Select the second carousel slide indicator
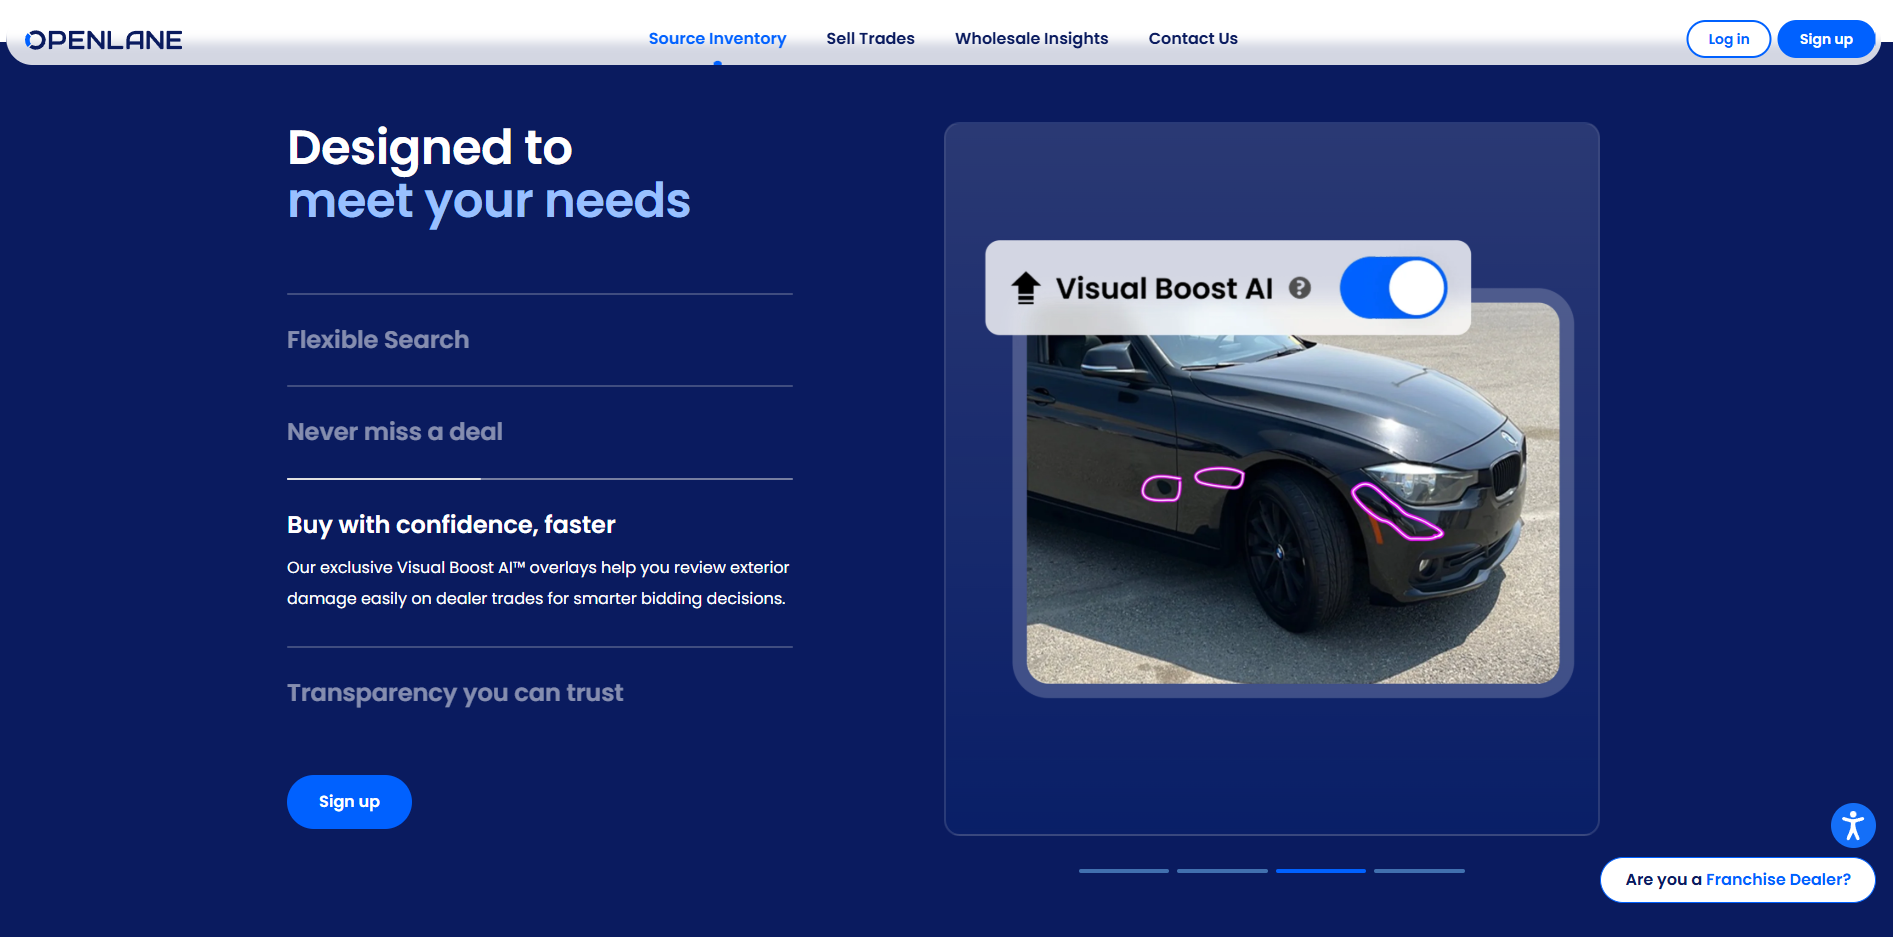Viewport: 1893px width, 937px height. 1222,871
